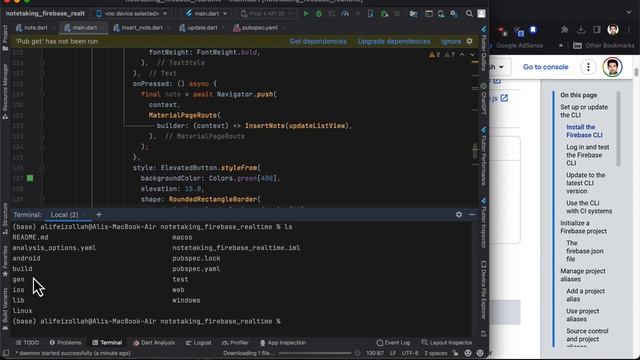Viewport: 640px width, 360px height.
Task: Toggle read-only lock icon in status bar
Action: click(456, 353)
